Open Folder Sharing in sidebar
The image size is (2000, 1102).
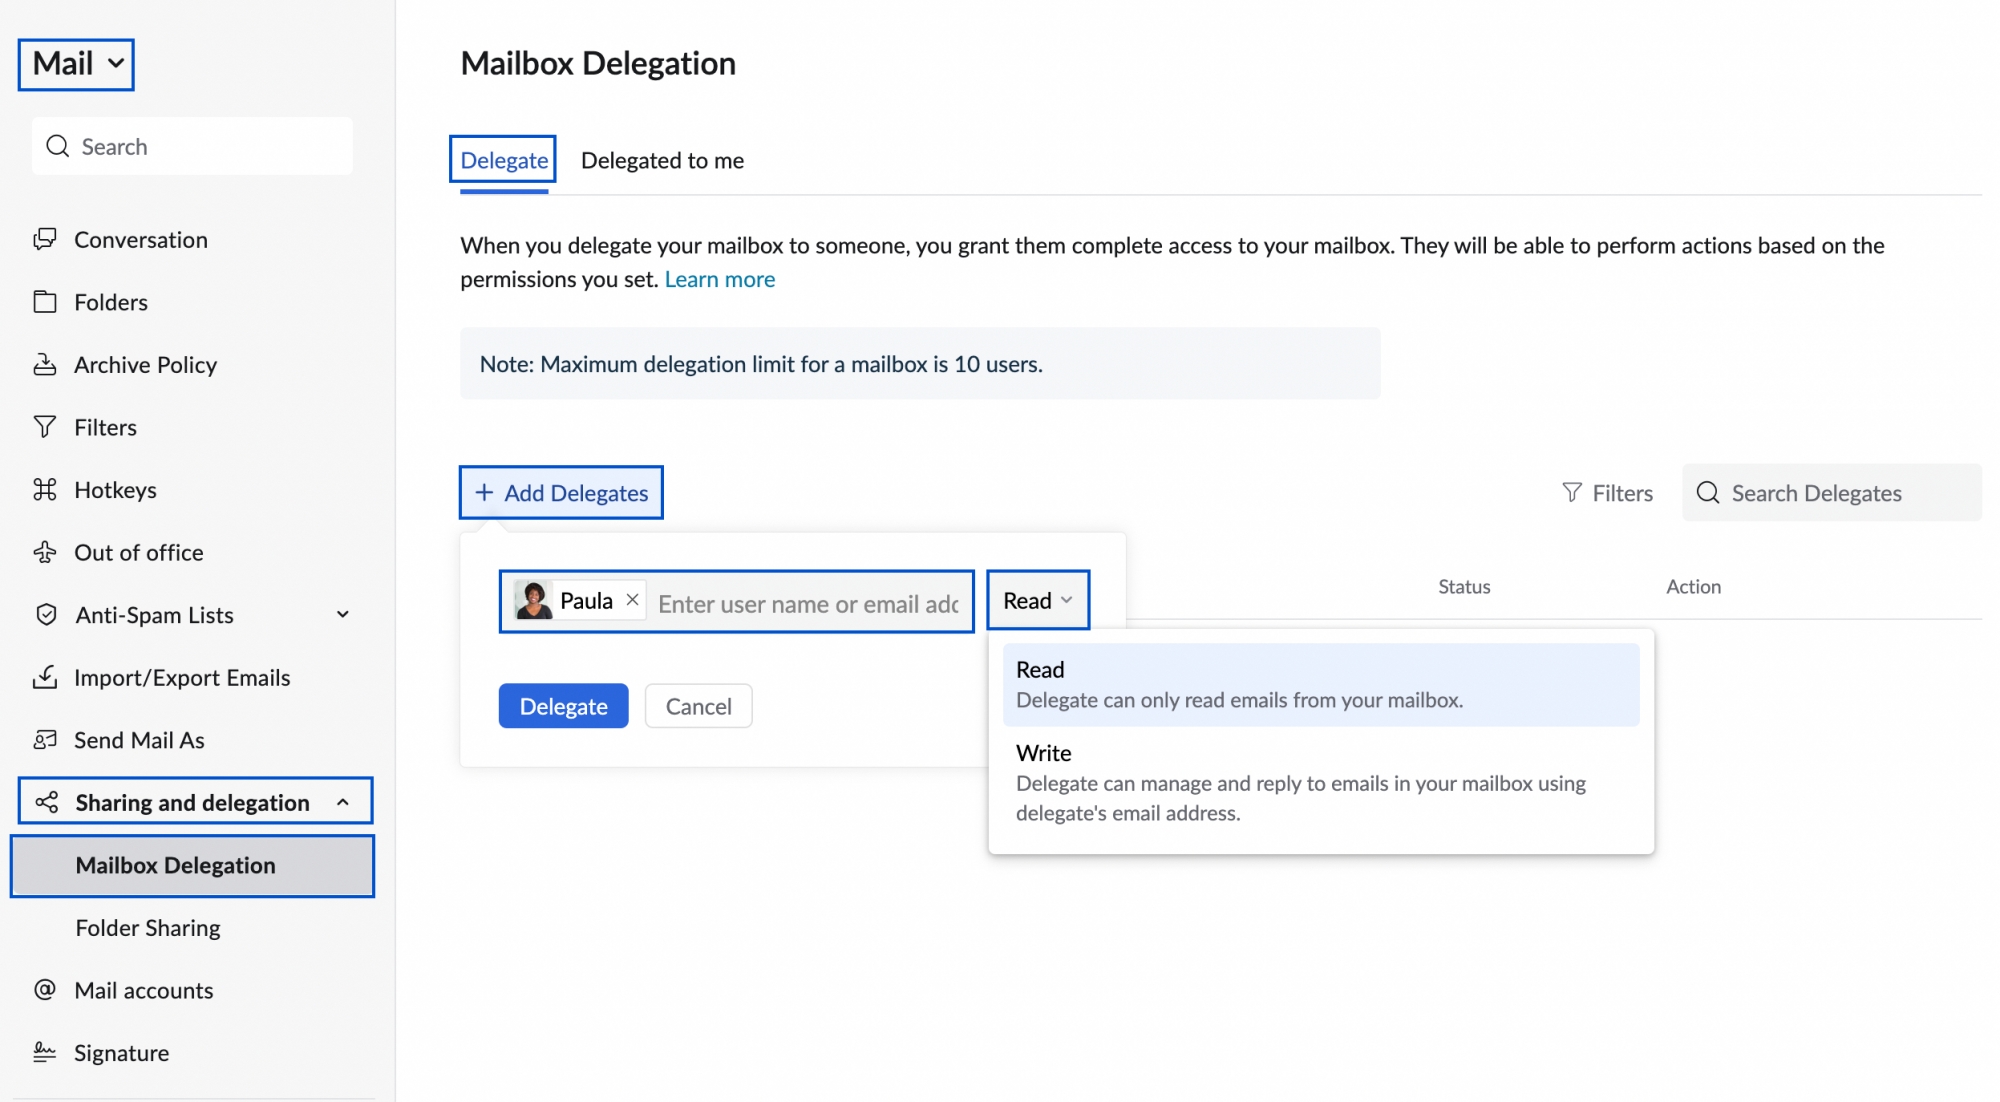pos(148,928)
